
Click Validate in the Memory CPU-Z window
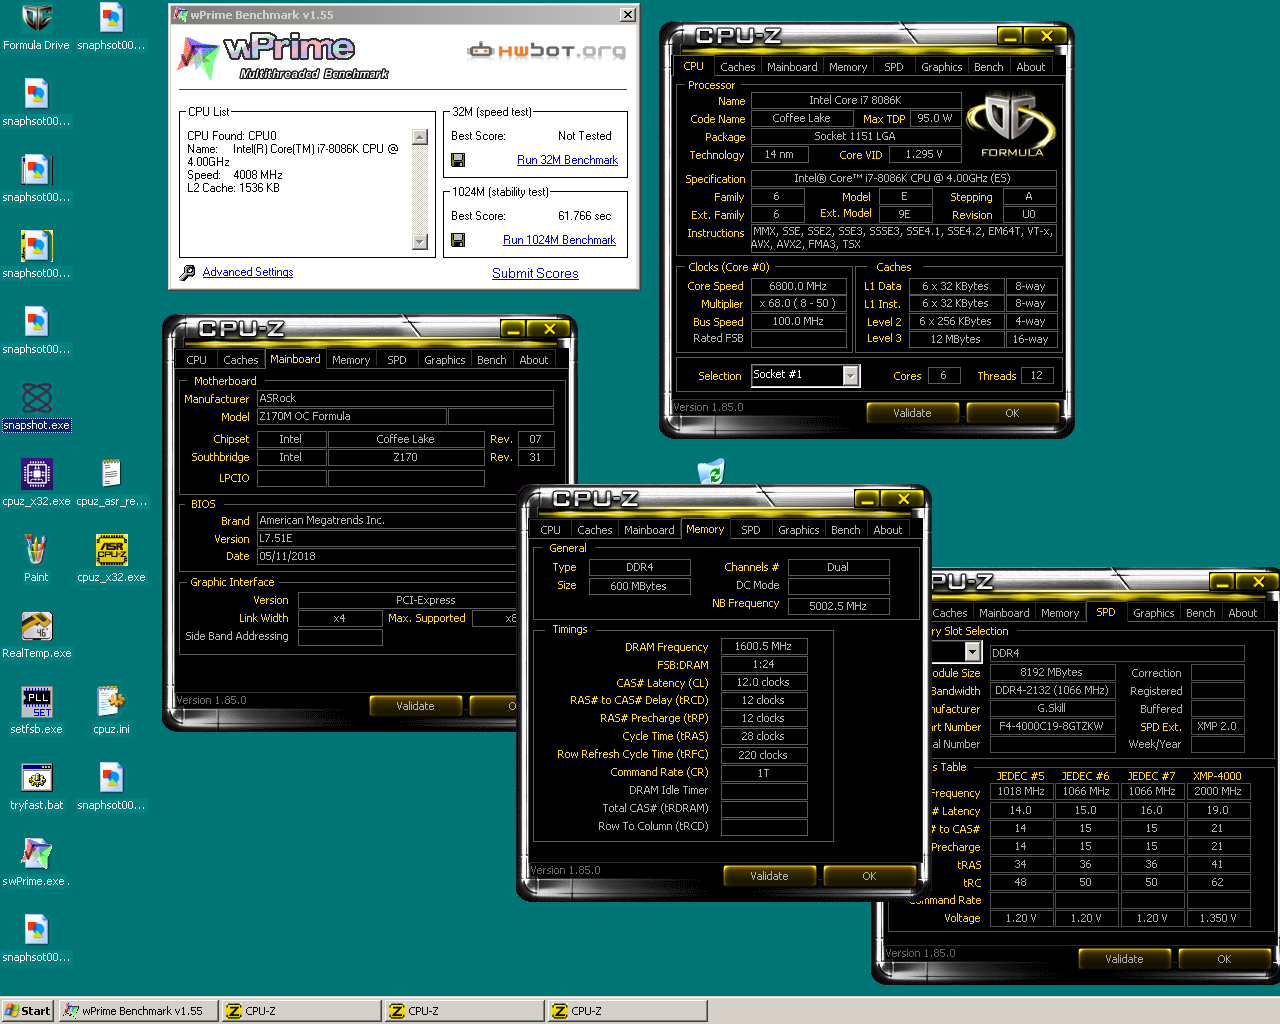pos(769,876)
